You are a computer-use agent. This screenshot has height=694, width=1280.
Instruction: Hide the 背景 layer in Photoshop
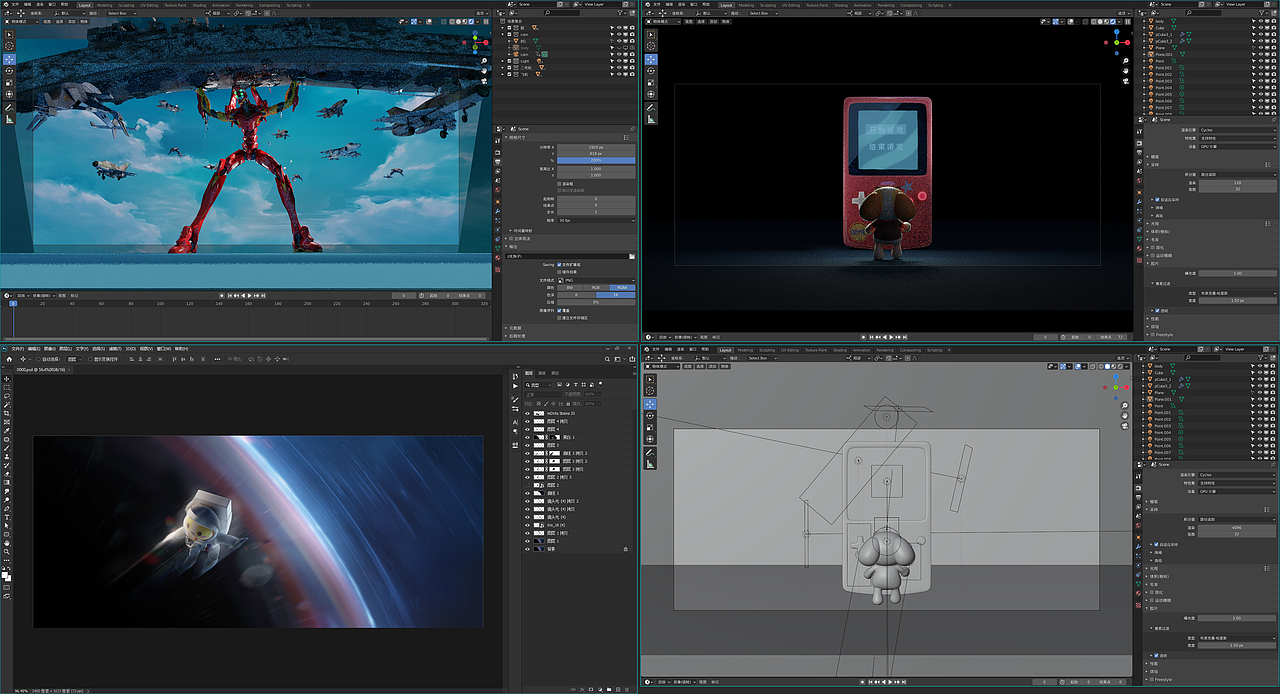(x=527, y=549)
